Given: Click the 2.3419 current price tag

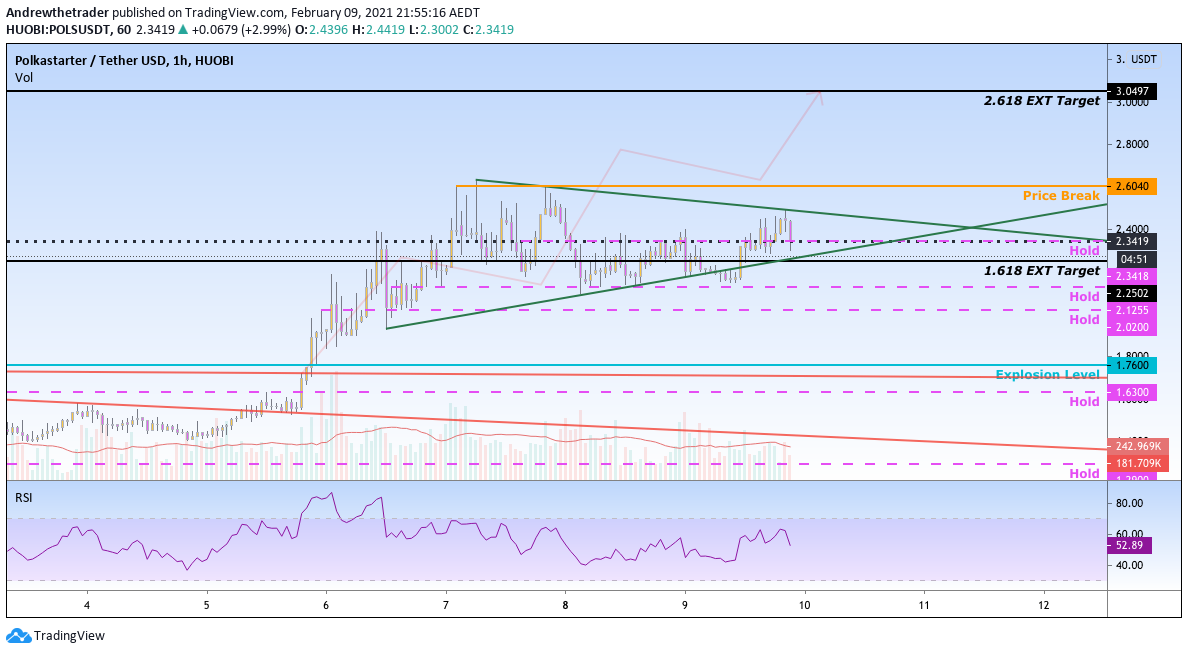Looking at the screenshot, I should pos(1132,242).
